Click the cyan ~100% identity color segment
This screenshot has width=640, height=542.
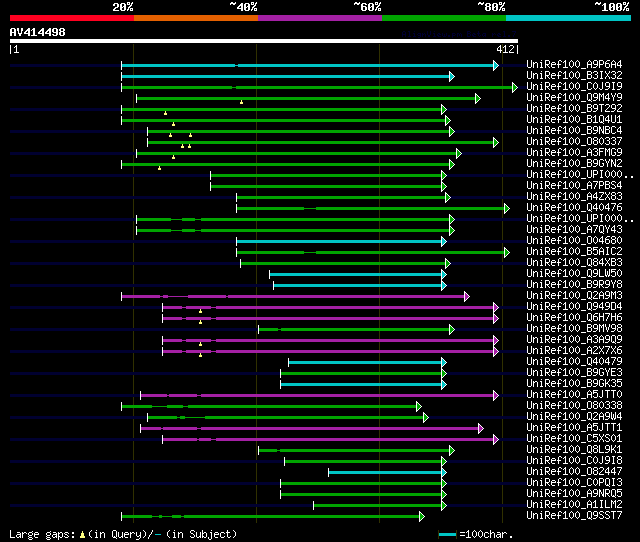[569, 18]
